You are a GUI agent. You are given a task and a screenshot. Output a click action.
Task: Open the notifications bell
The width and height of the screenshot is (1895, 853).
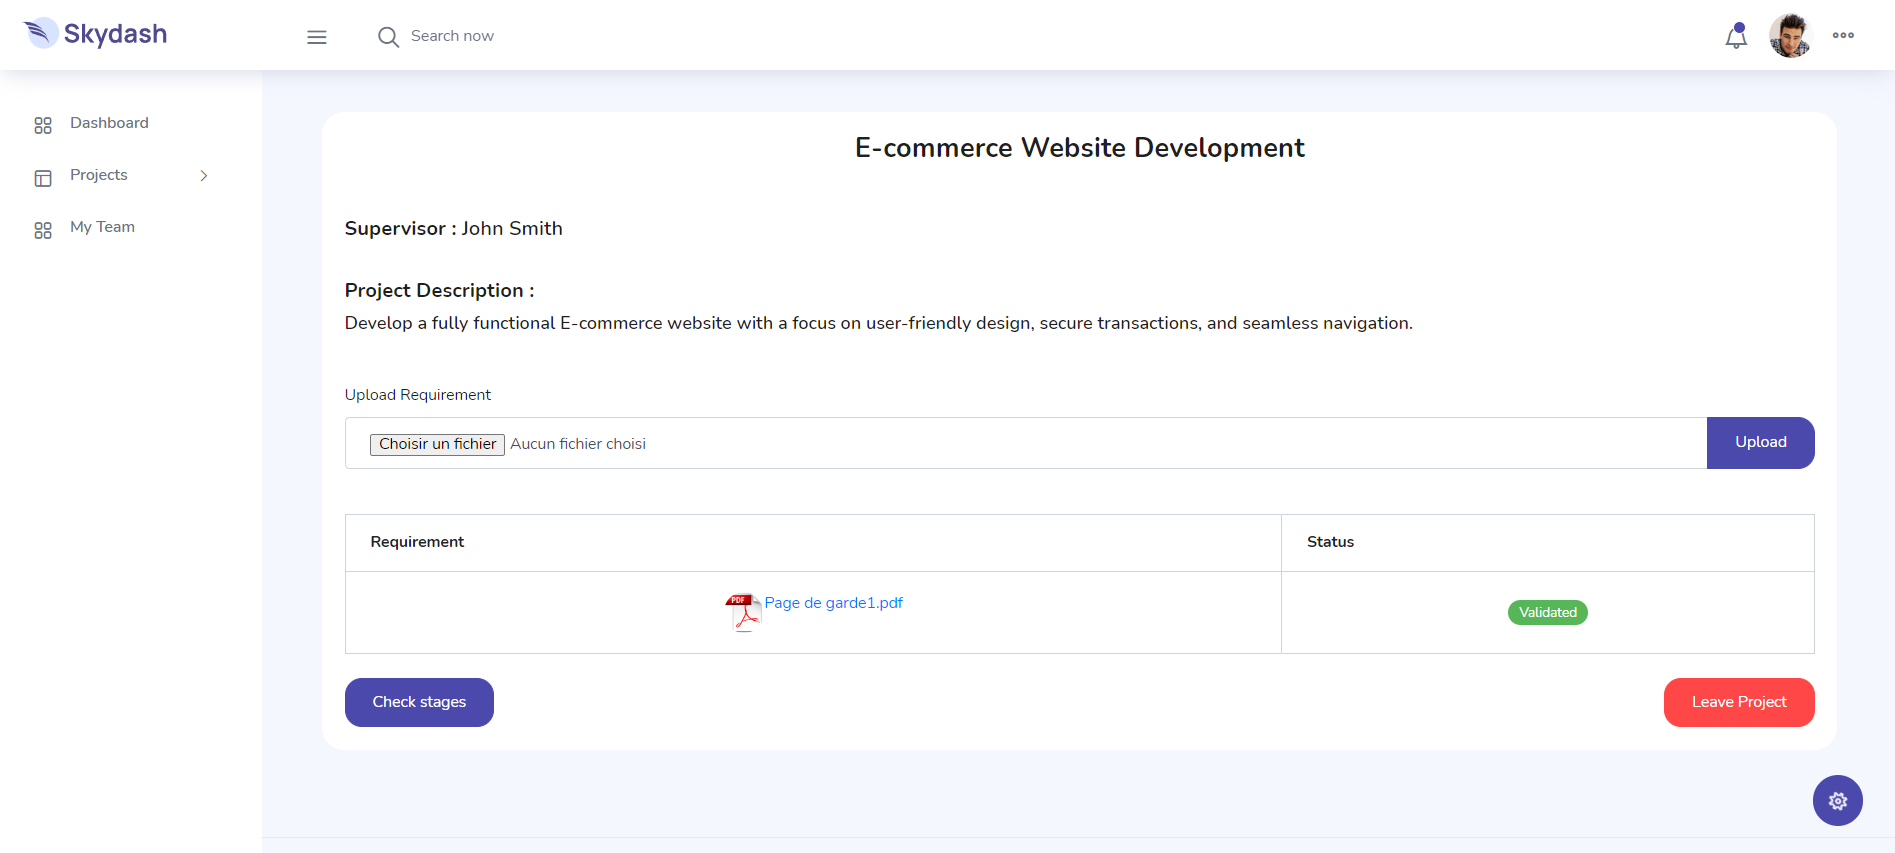click(1736, 37)
